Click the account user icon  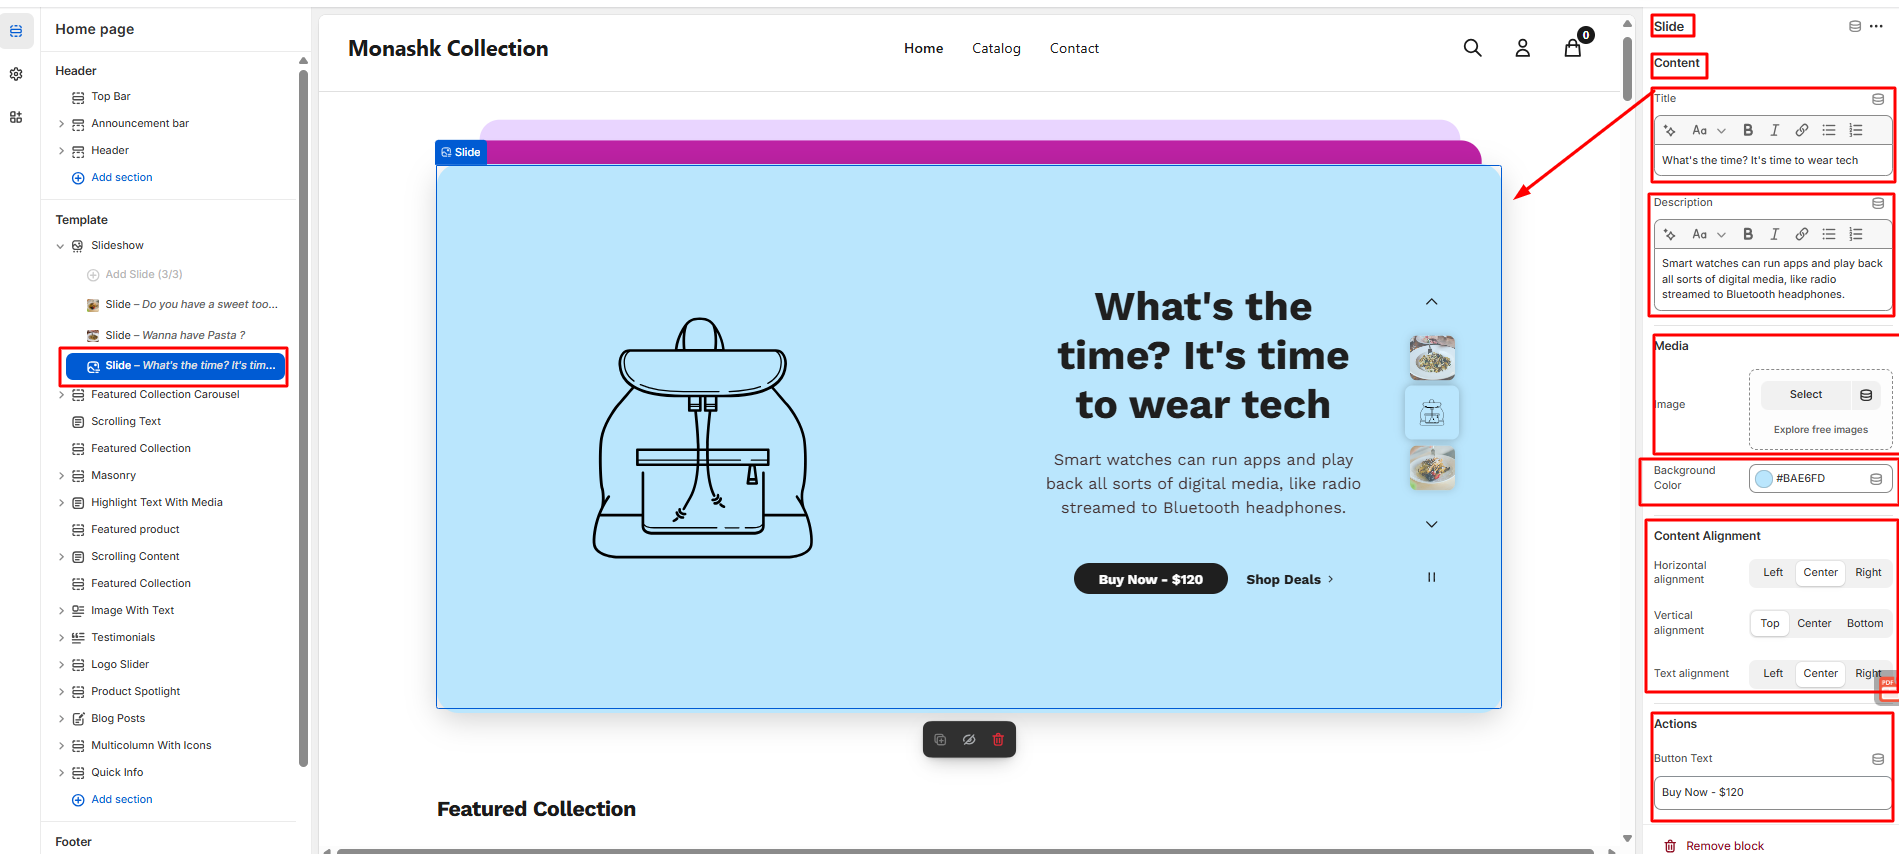1522,48
